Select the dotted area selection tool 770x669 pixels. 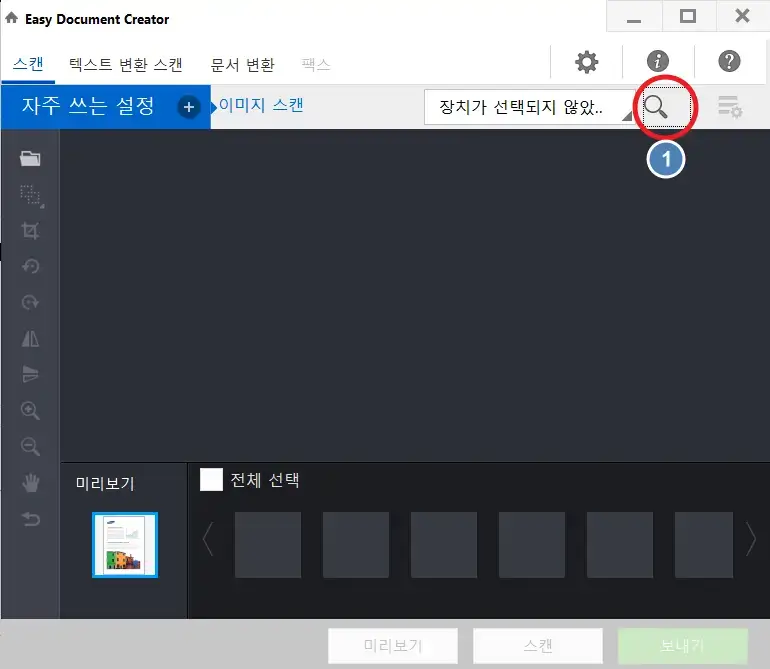click(31, 196)
